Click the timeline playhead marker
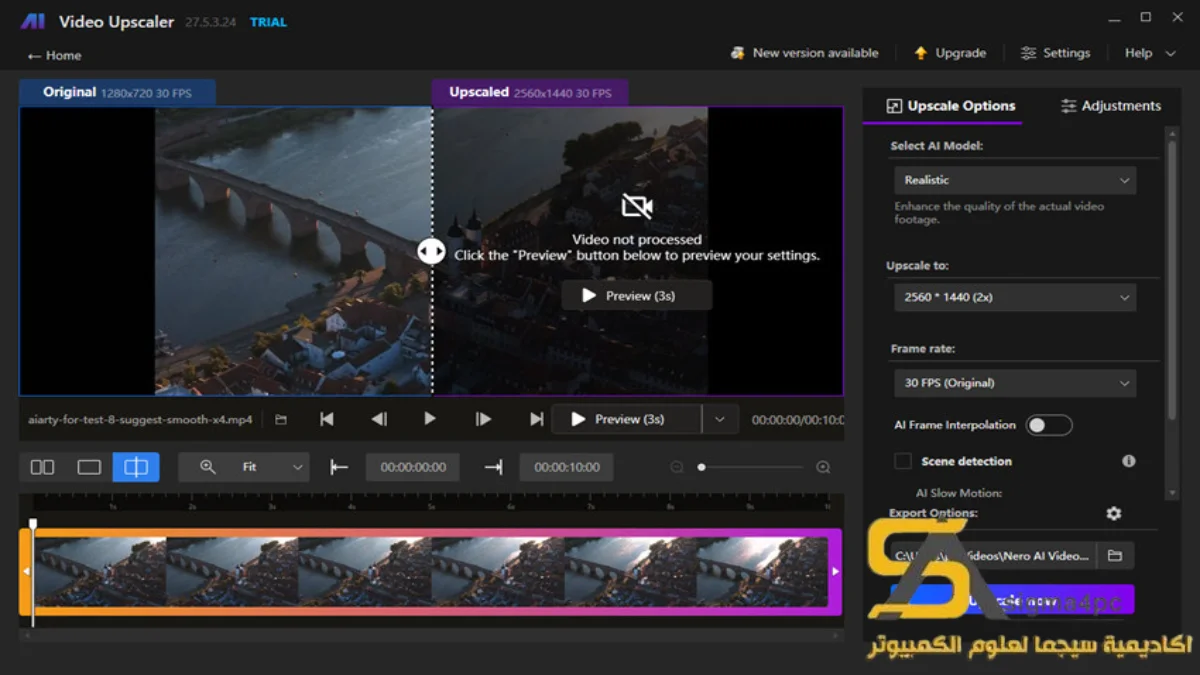The image size is (1200, 675). (33, 524)
